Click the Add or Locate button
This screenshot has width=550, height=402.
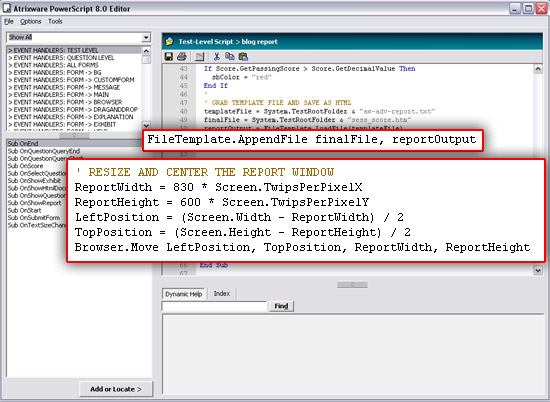tap(116, 389)
